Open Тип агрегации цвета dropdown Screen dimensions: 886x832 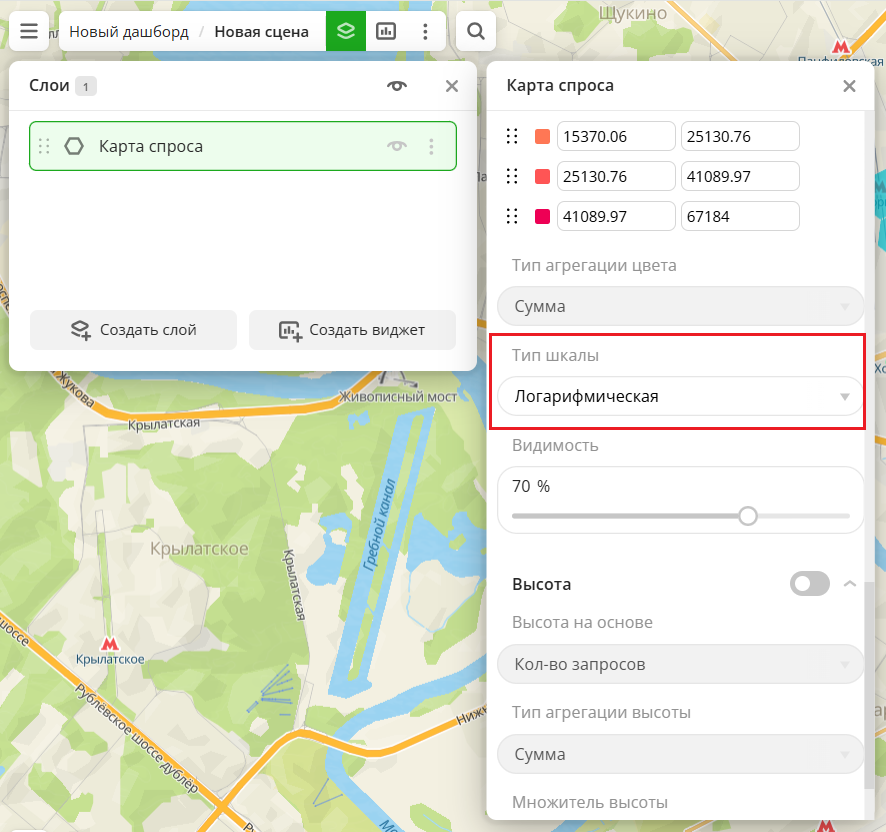[x=680, y=306]
